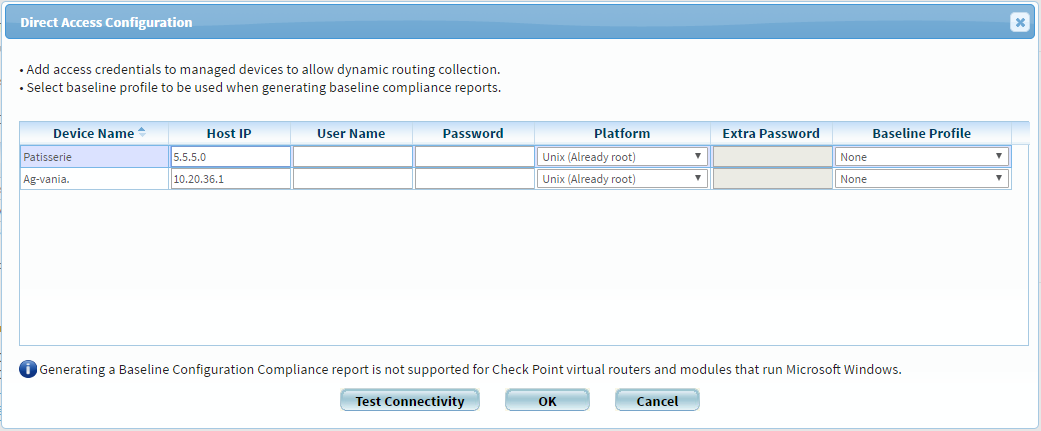Click the Cancel button
The image size is (1041, 431).
click(657, 401)
